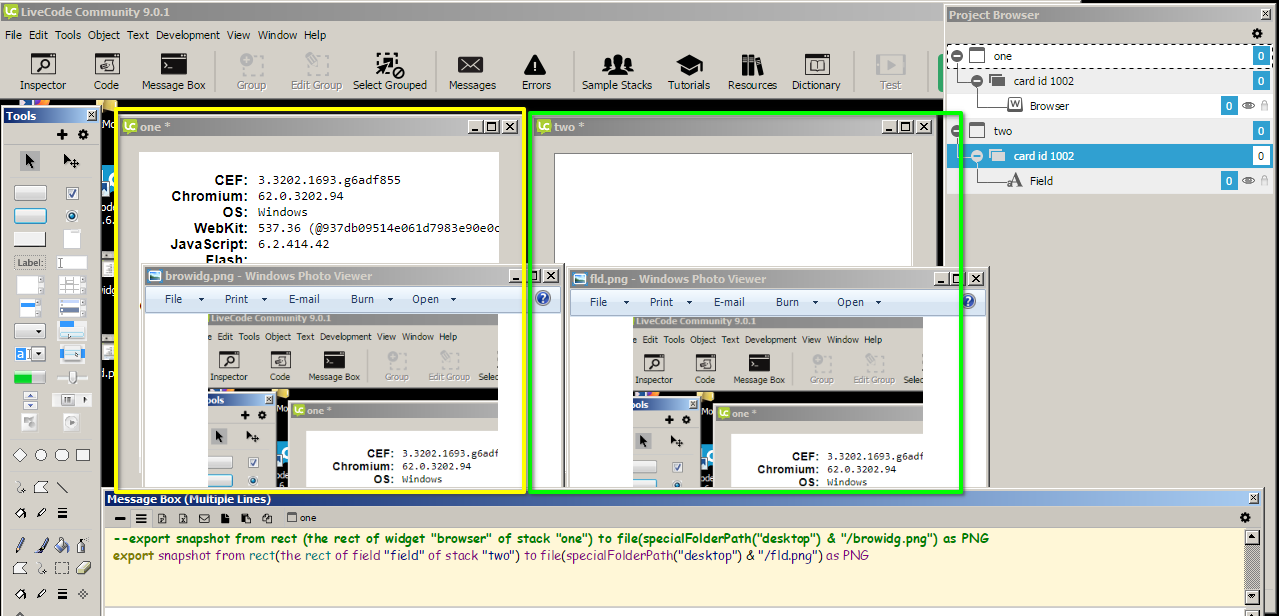Click Message Box vertical scrollbar down arrow
The height and width of the screenshot is (616, 1279).
coord(1251,597)
